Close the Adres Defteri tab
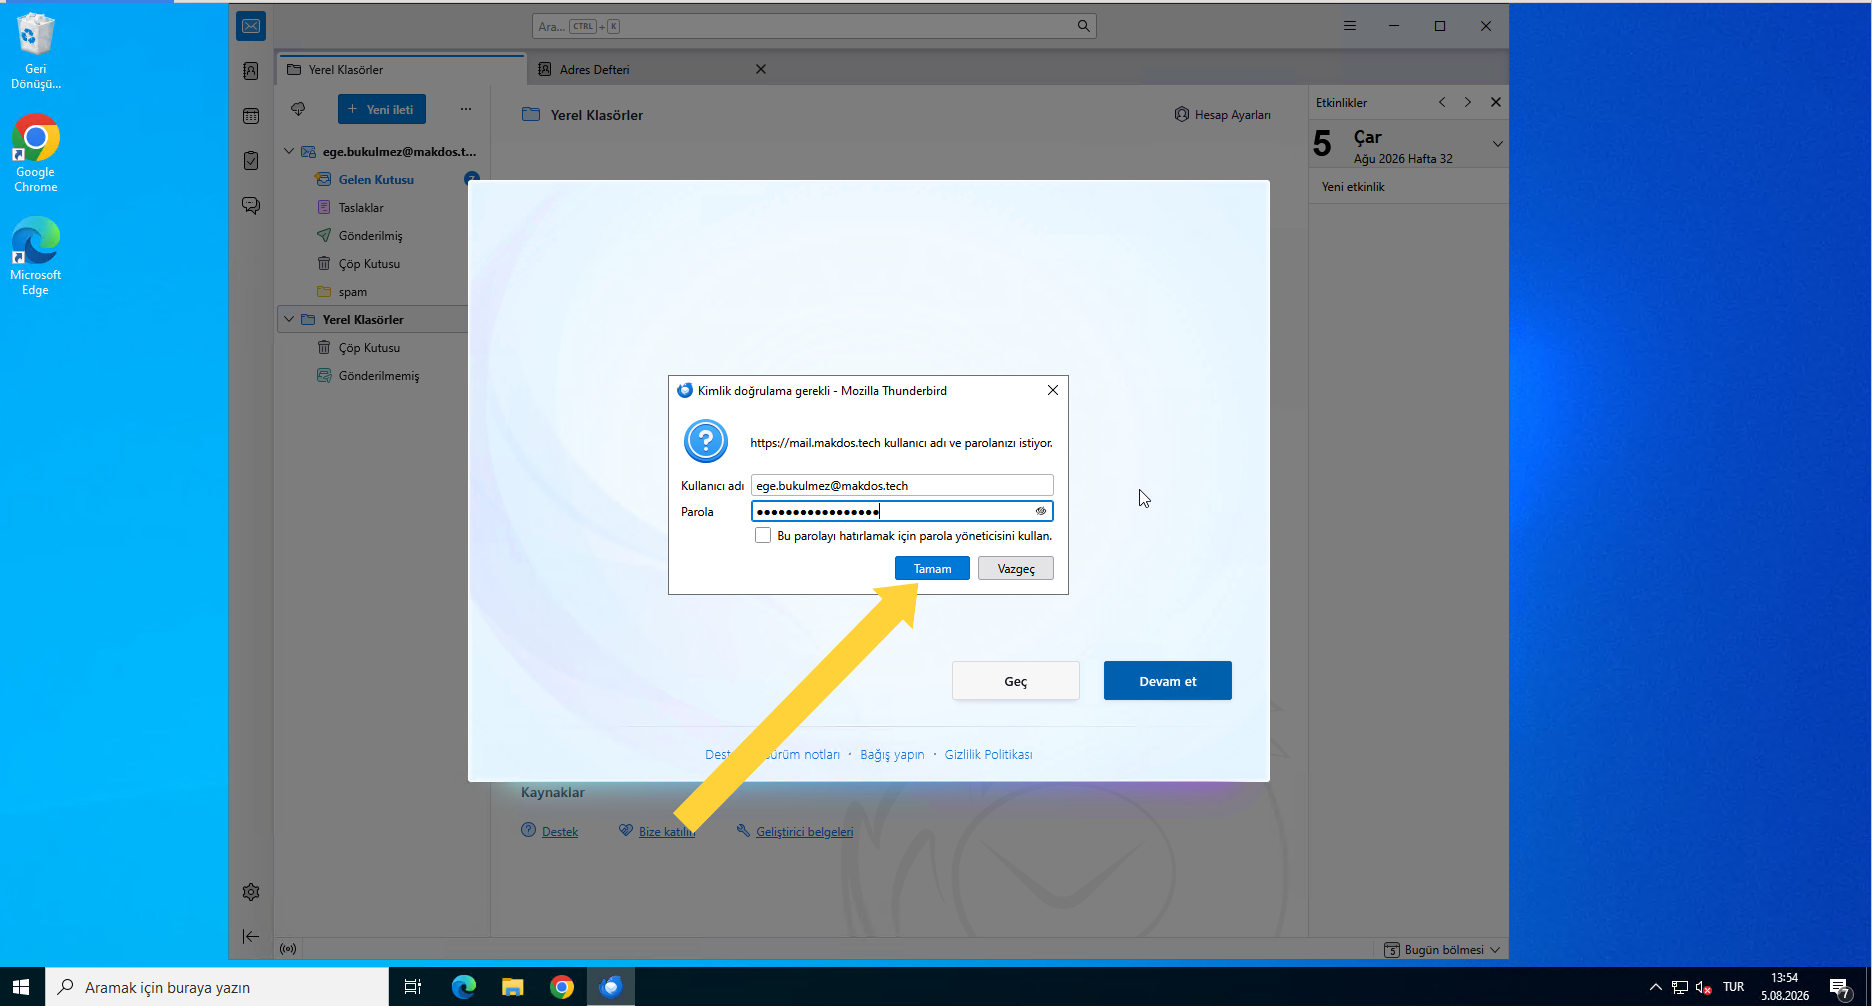The width and height of the screenshot is (1872, 1006). coord(761,69)
